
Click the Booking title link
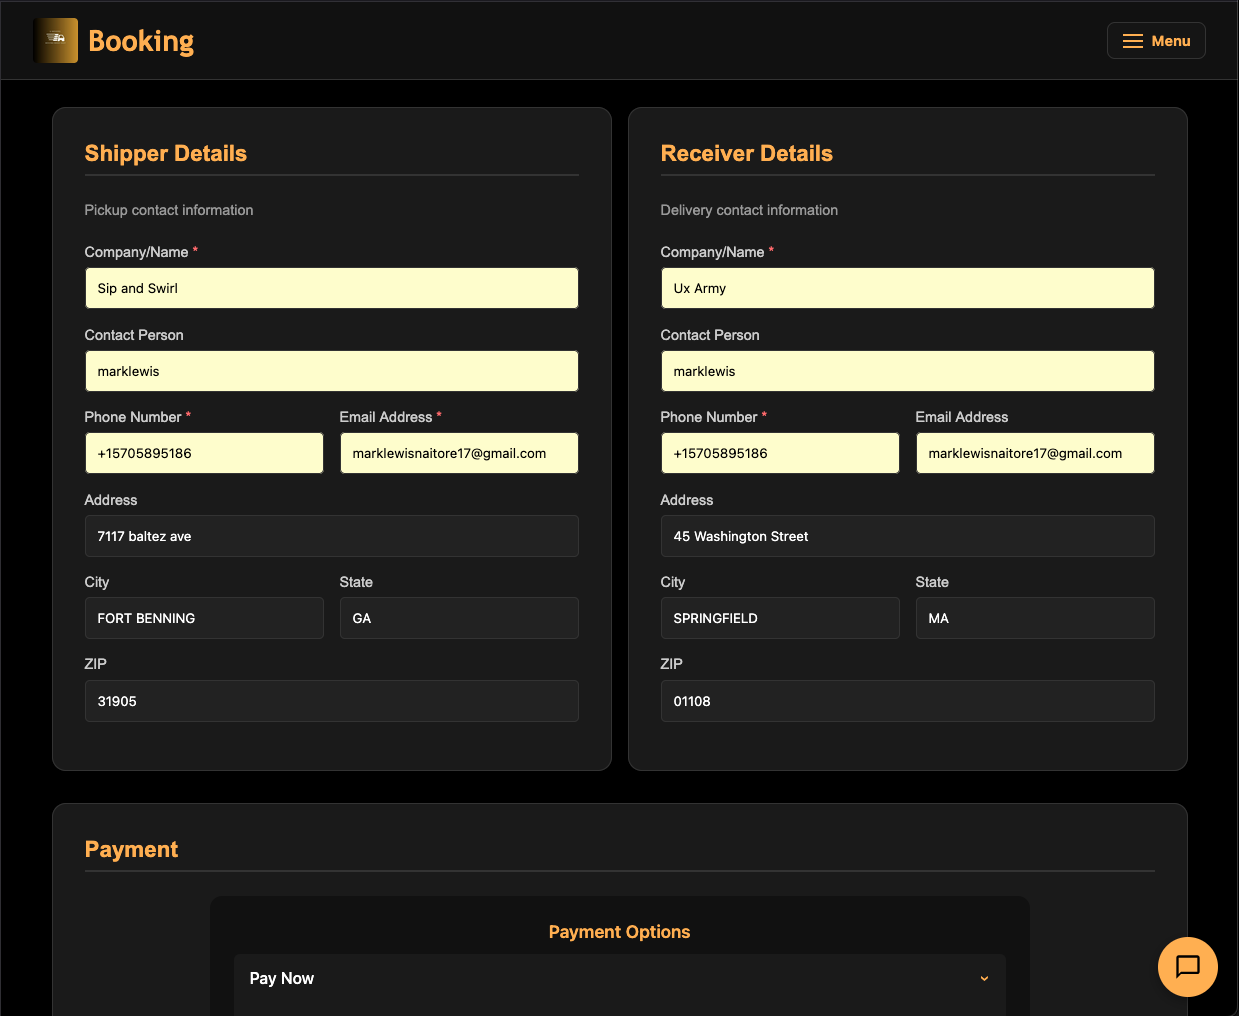141,41
